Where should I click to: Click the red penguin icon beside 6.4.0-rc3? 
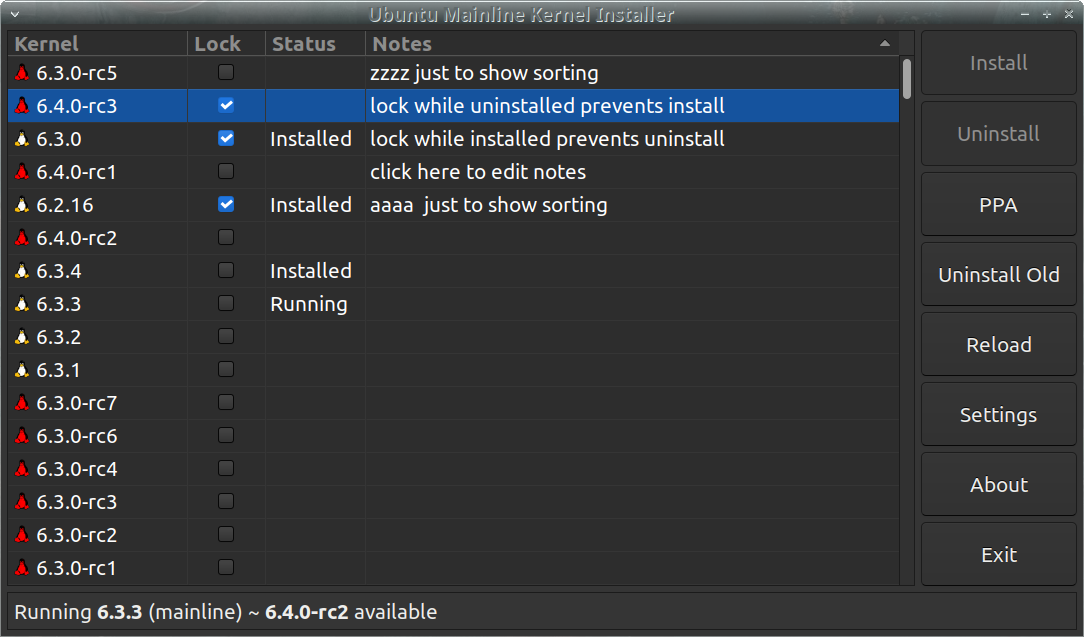pos(22,106)
